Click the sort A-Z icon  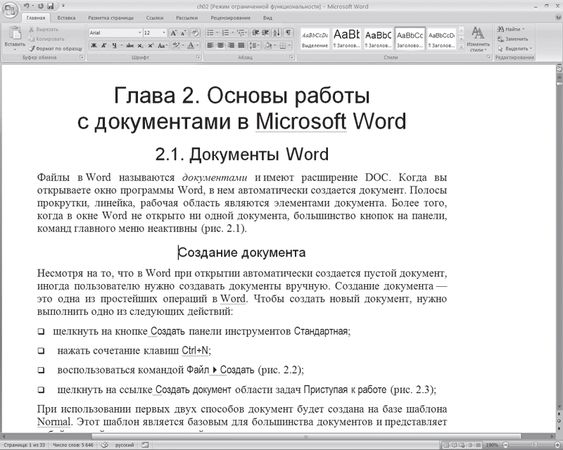[277, 33]
